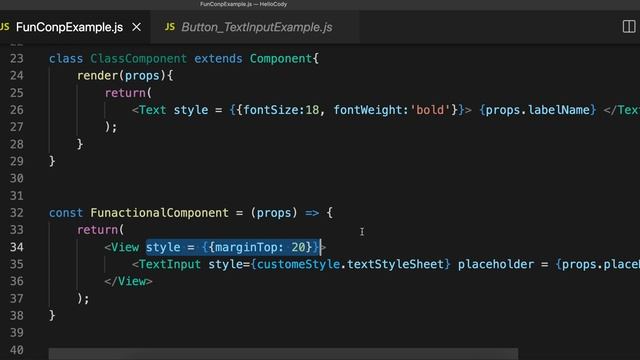
Task: Click the render keyword on line 24
Action: click(x=97, y=76)
